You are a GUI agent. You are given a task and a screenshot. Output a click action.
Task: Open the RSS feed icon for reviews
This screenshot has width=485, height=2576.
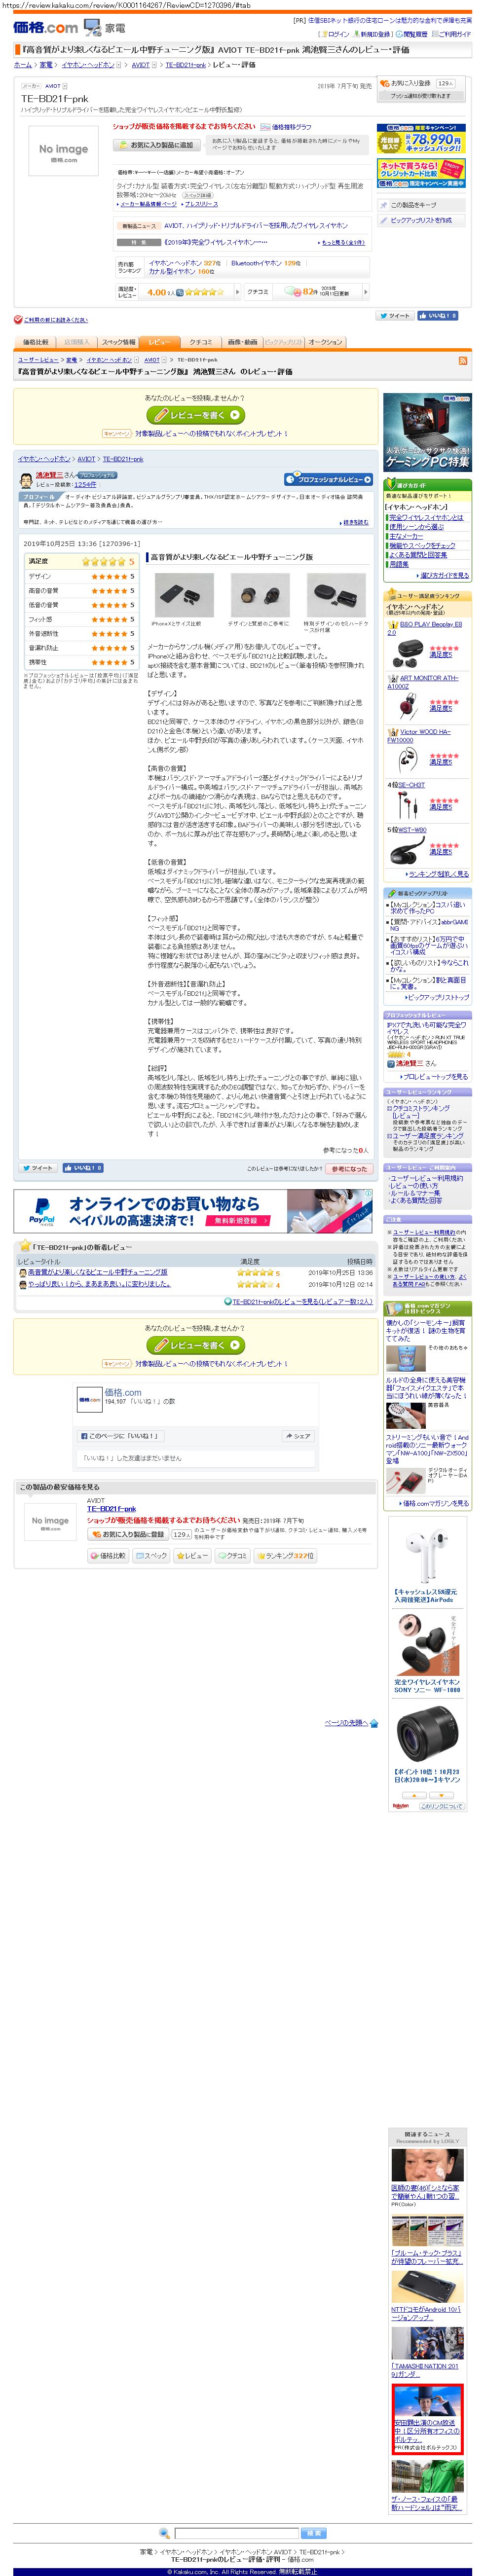463,360
